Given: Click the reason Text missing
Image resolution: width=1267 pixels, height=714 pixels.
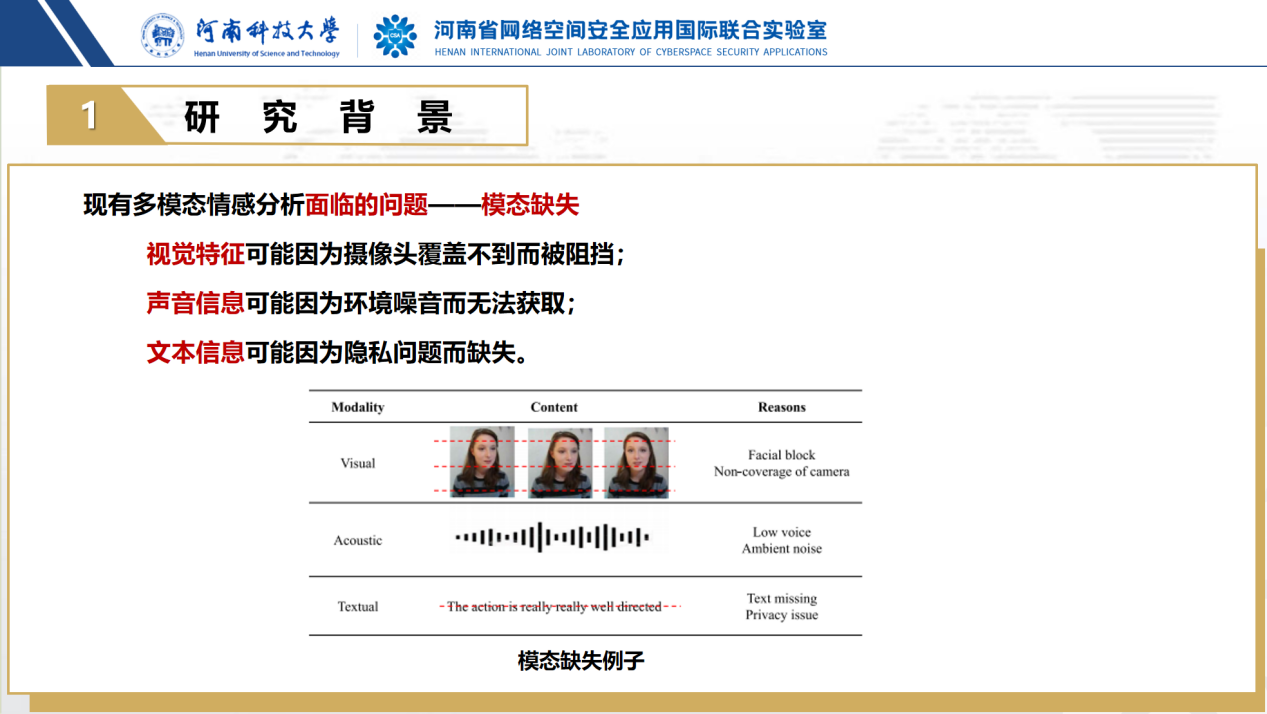Looking at the screenshot, I should [782, 598].
